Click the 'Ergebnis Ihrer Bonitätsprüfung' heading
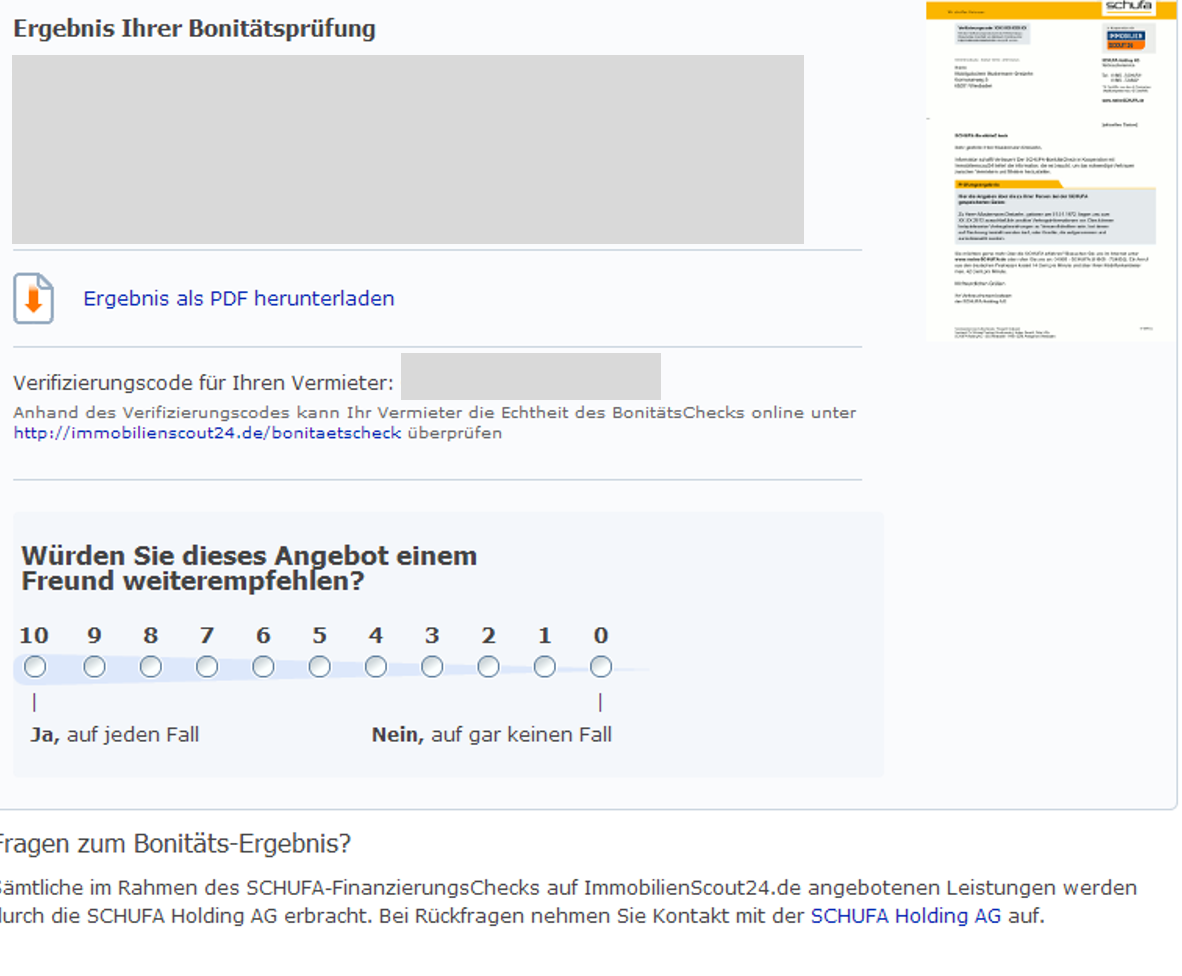This screenshot has height=976, width=1182. coord(194,29)
